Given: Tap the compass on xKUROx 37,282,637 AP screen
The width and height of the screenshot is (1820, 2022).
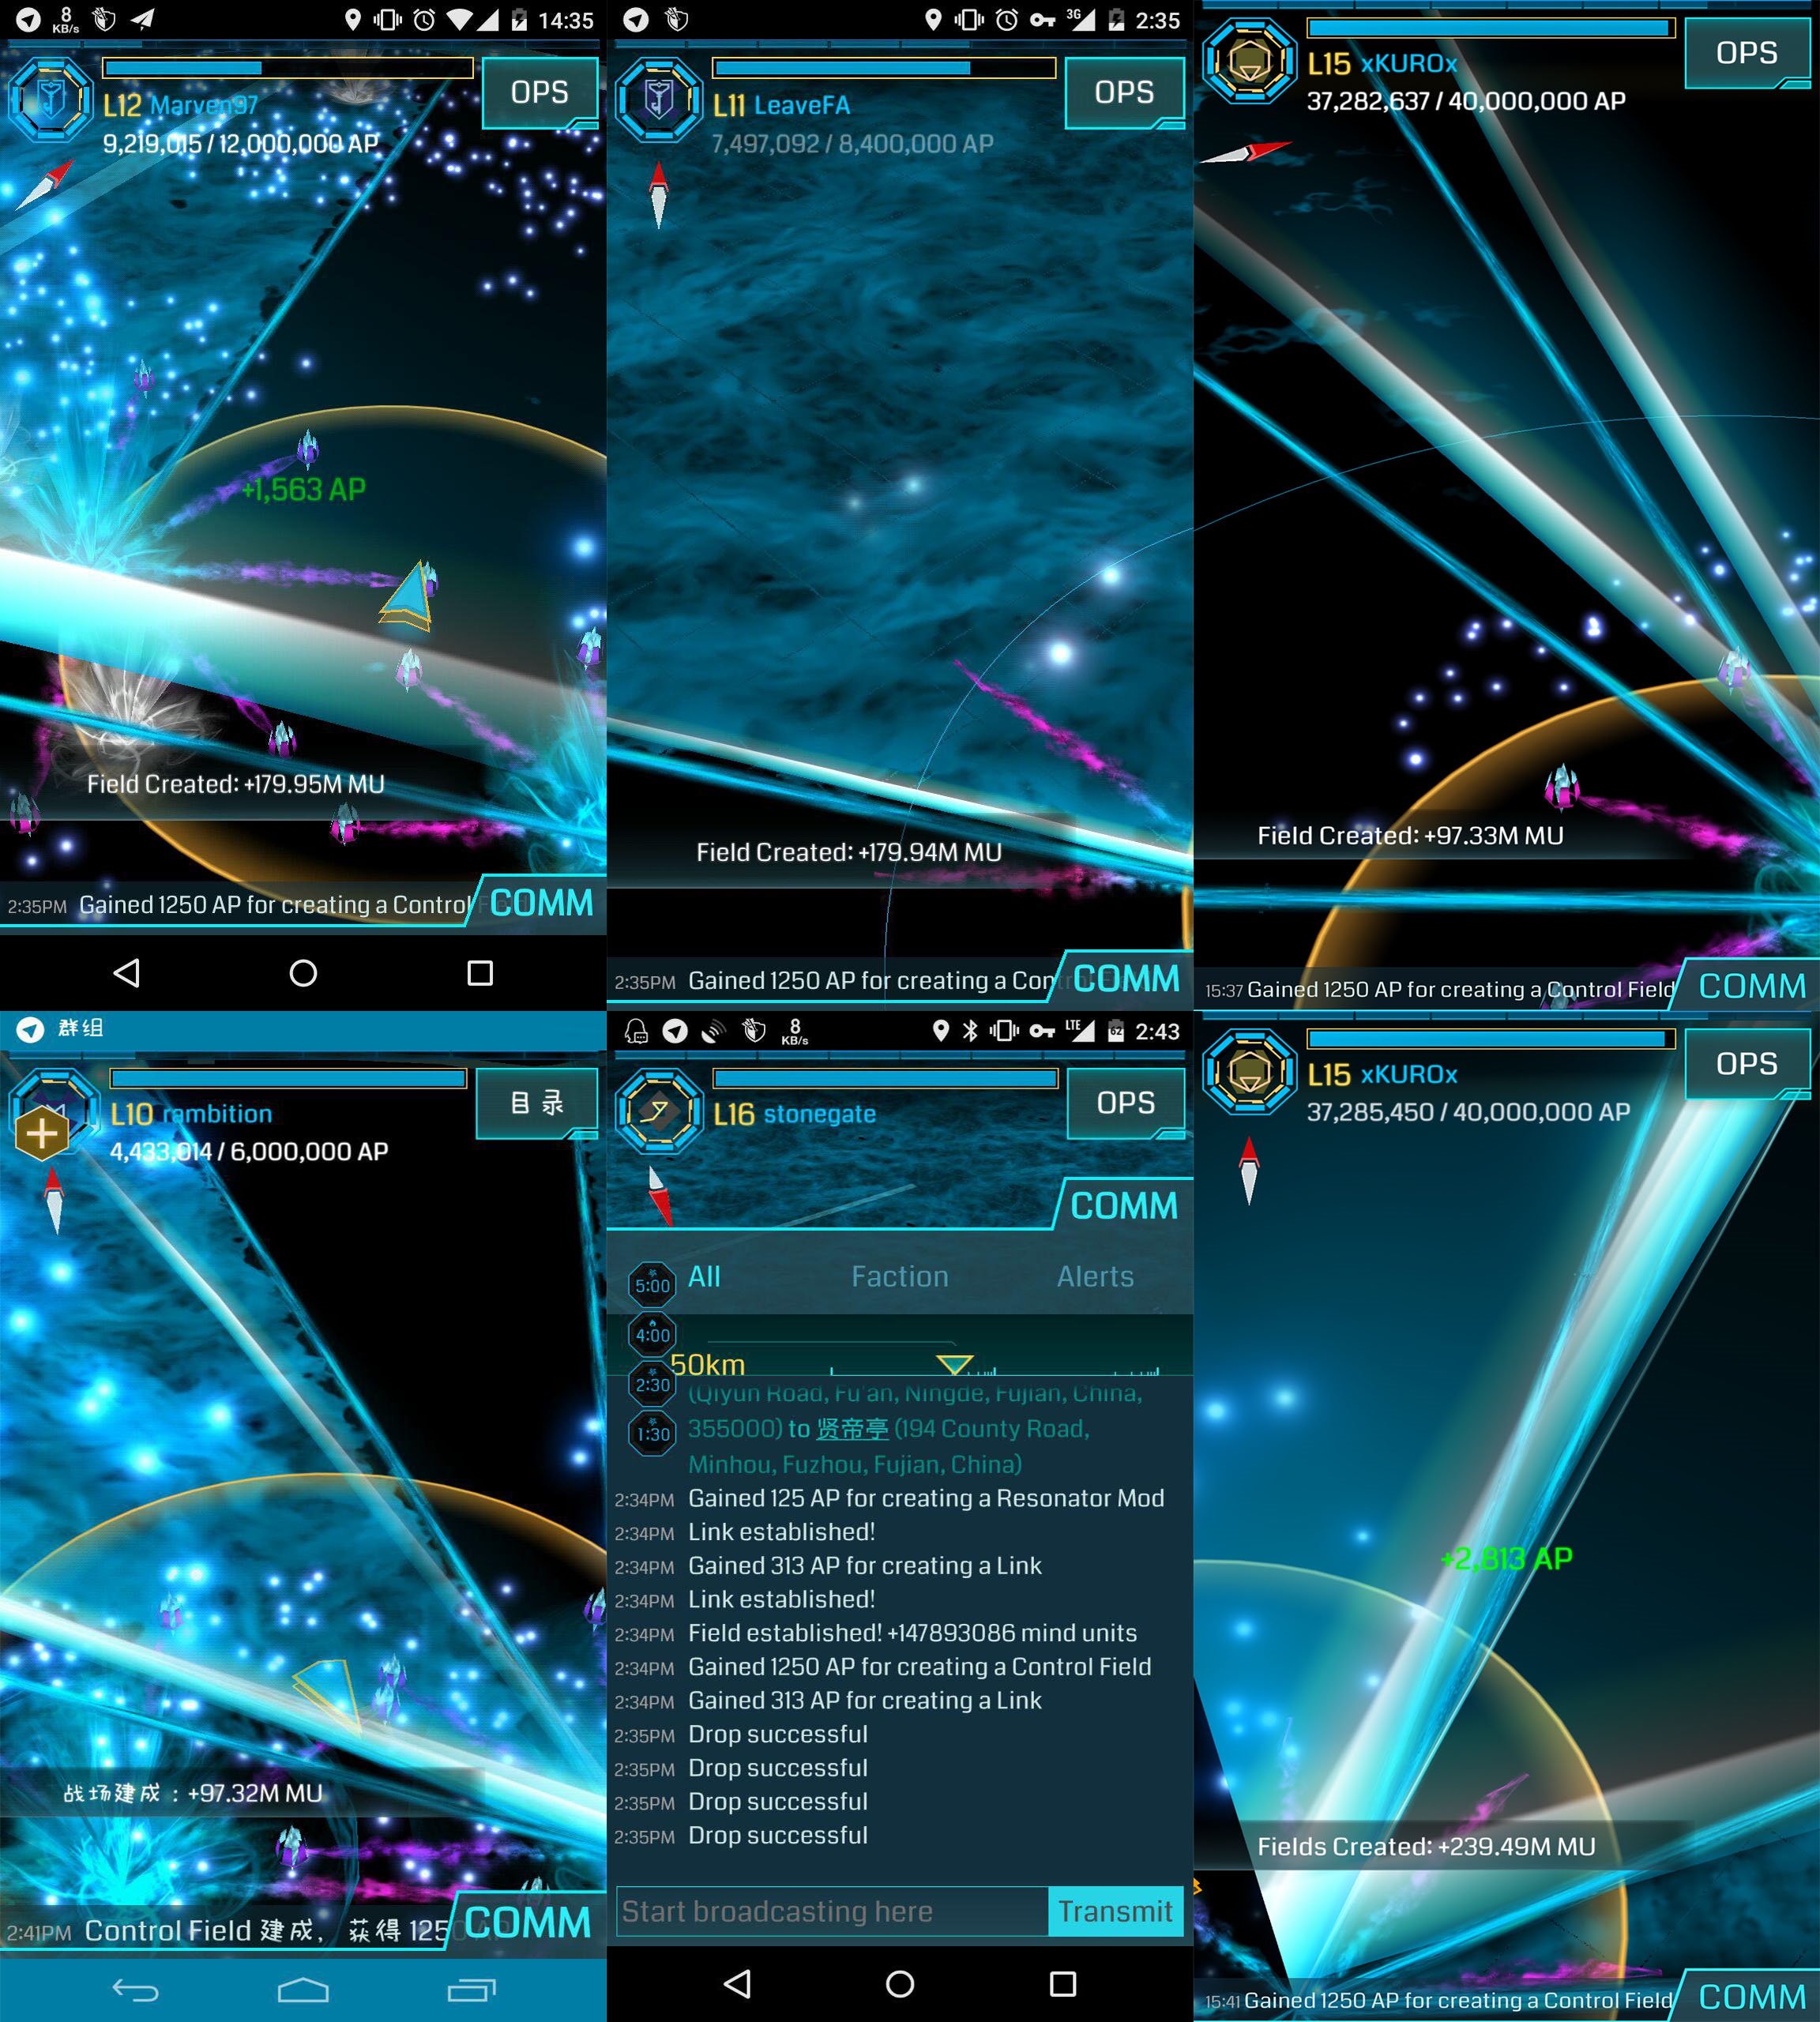Looking at the screenshot, I should point(1246,152).
